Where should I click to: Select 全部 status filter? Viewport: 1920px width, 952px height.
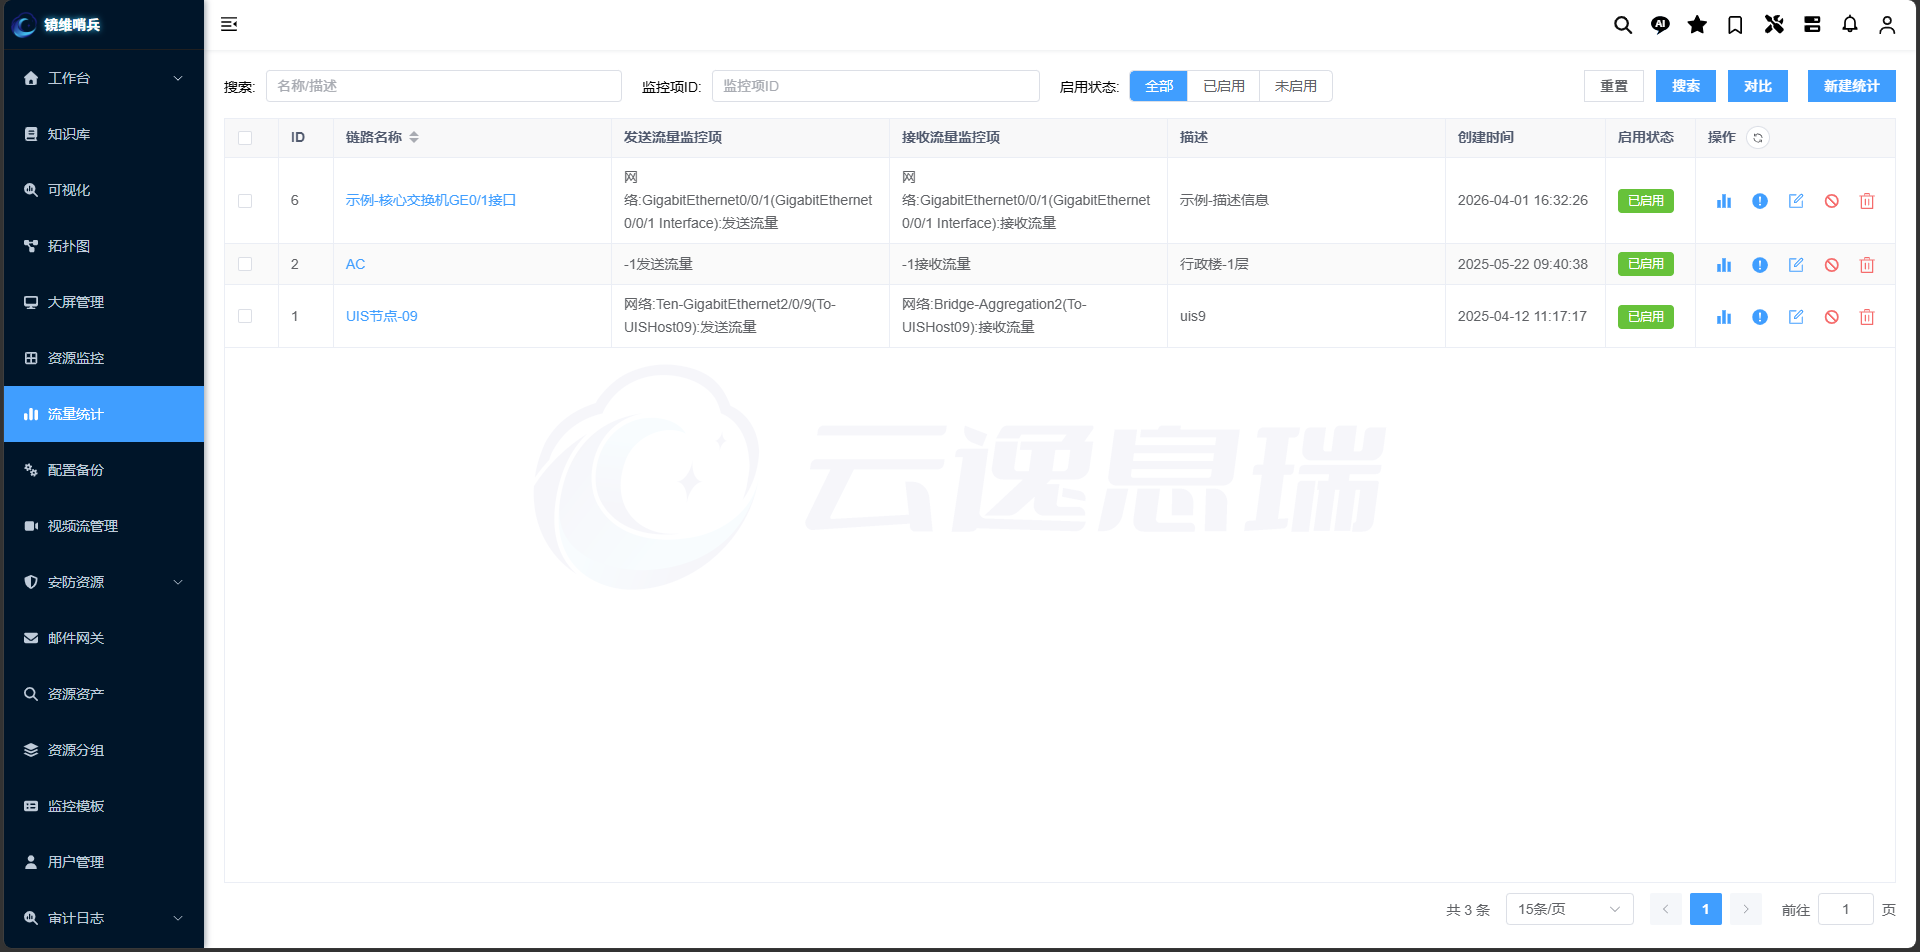coord(1159,86)
